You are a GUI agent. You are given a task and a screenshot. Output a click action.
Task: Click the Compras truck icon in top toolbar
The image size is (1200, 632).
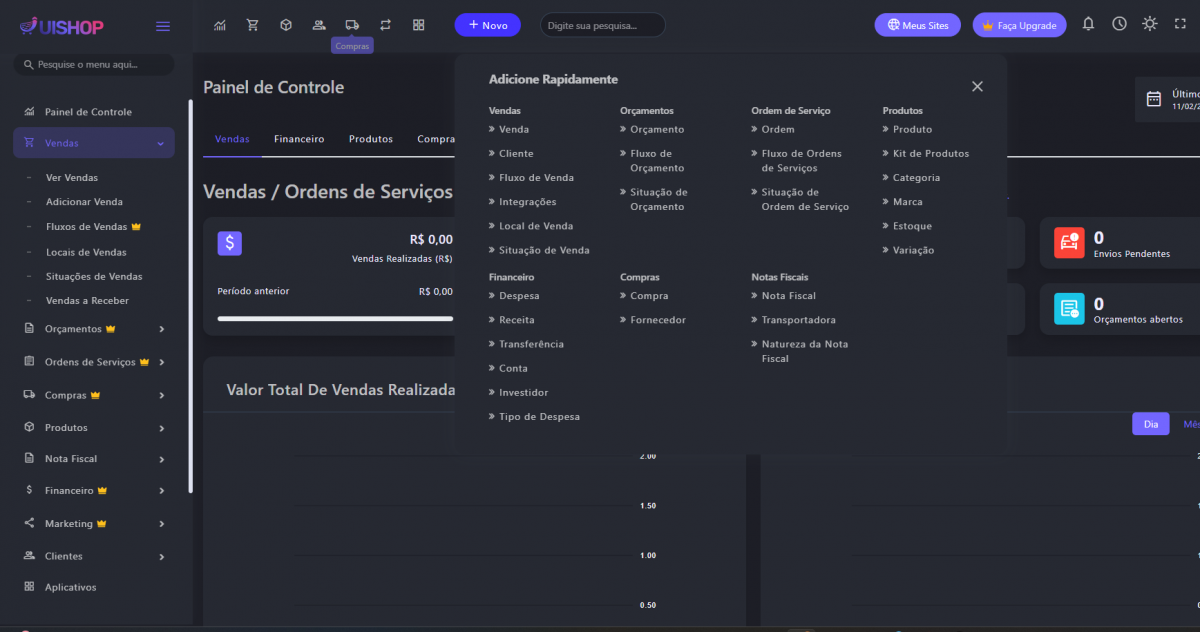point(352,25)
